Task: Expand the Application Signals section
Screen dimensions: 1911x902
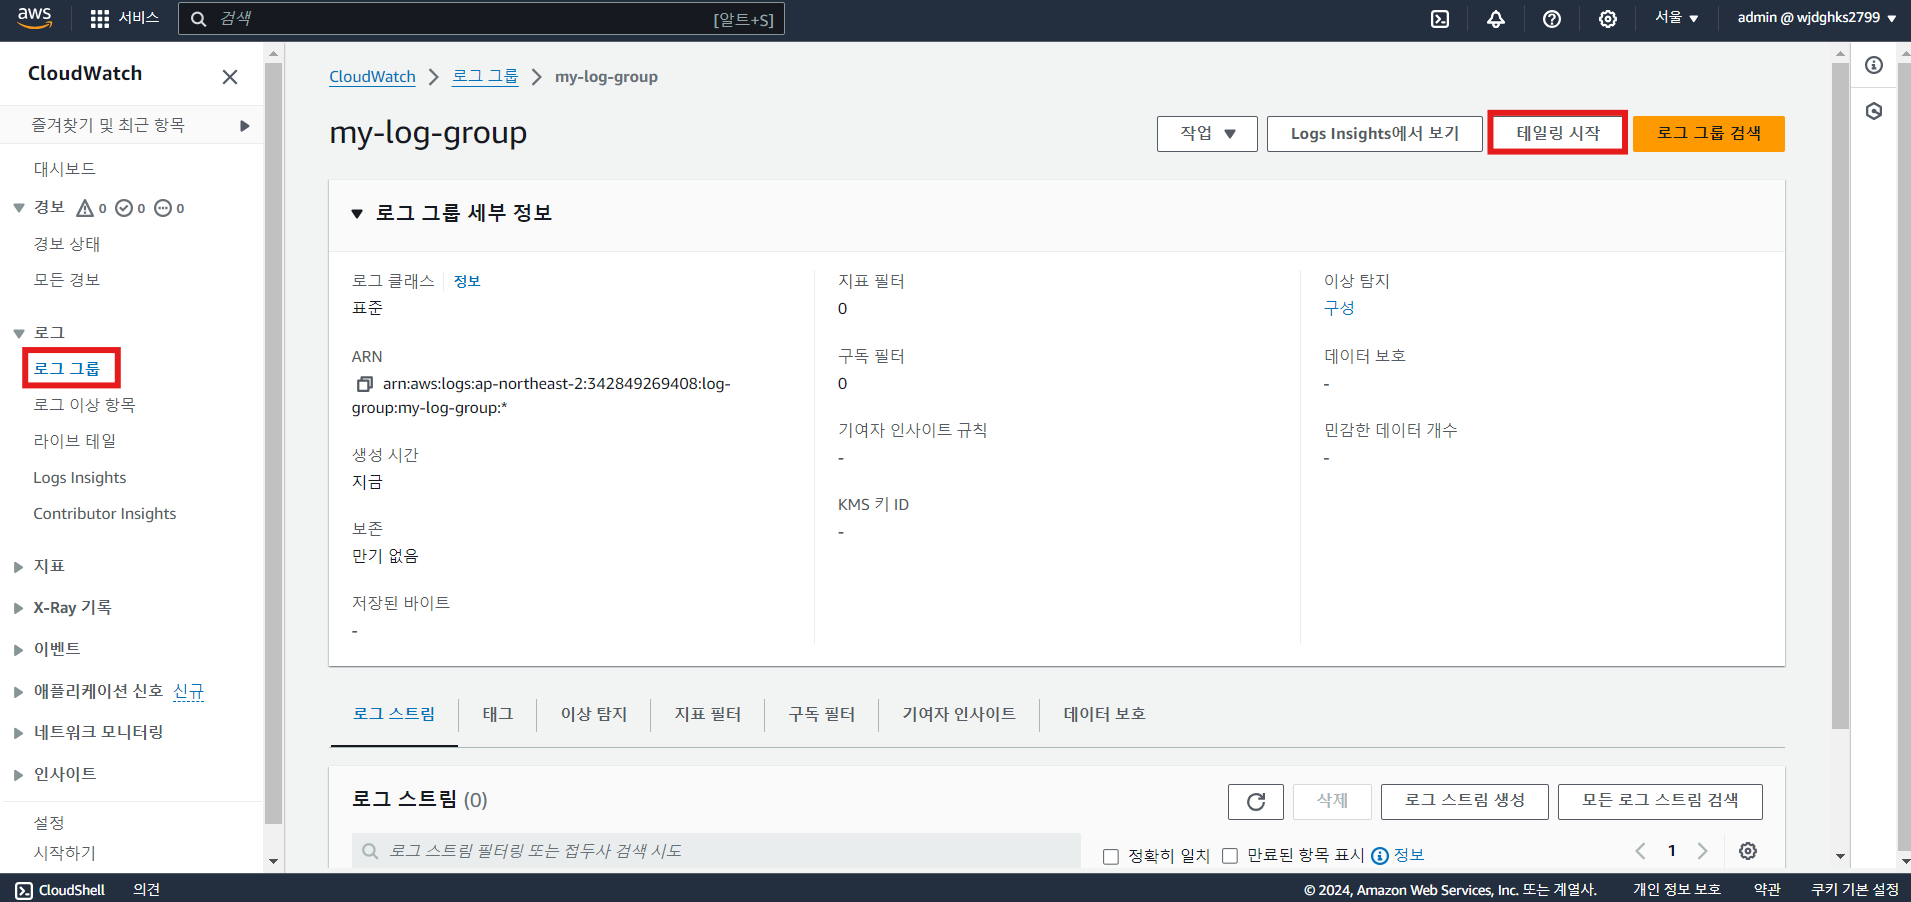Action: point(19,692)
